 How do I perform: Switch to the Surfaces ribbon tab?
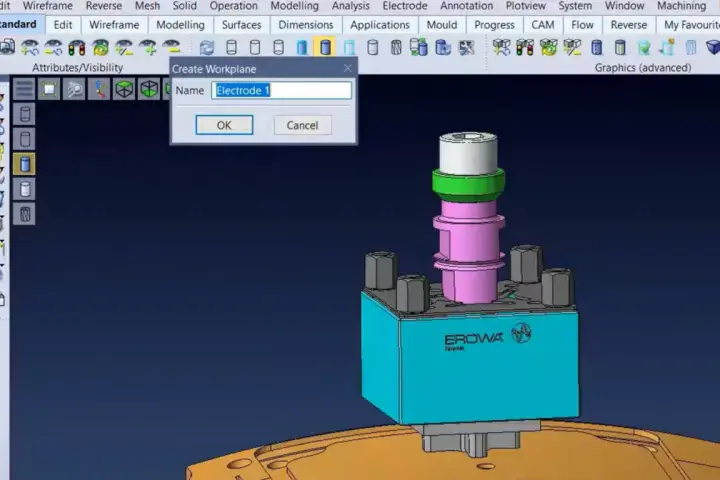(x=242, y=25)
